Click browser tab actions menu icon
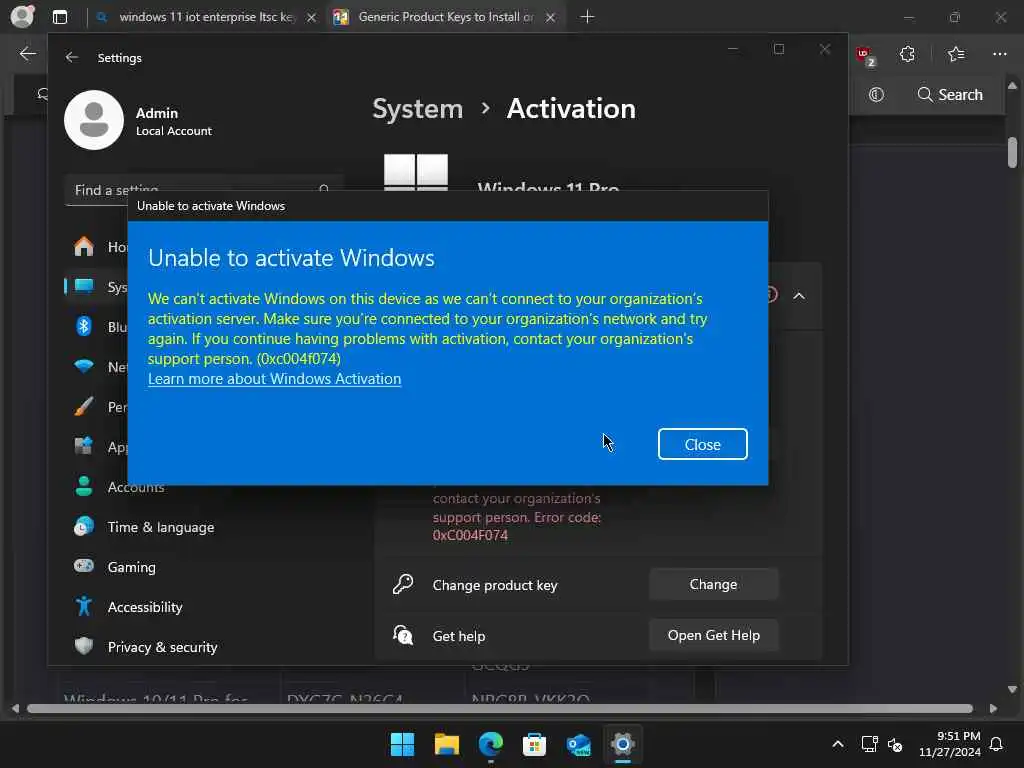1024x768 pixels. coord(59,17)
